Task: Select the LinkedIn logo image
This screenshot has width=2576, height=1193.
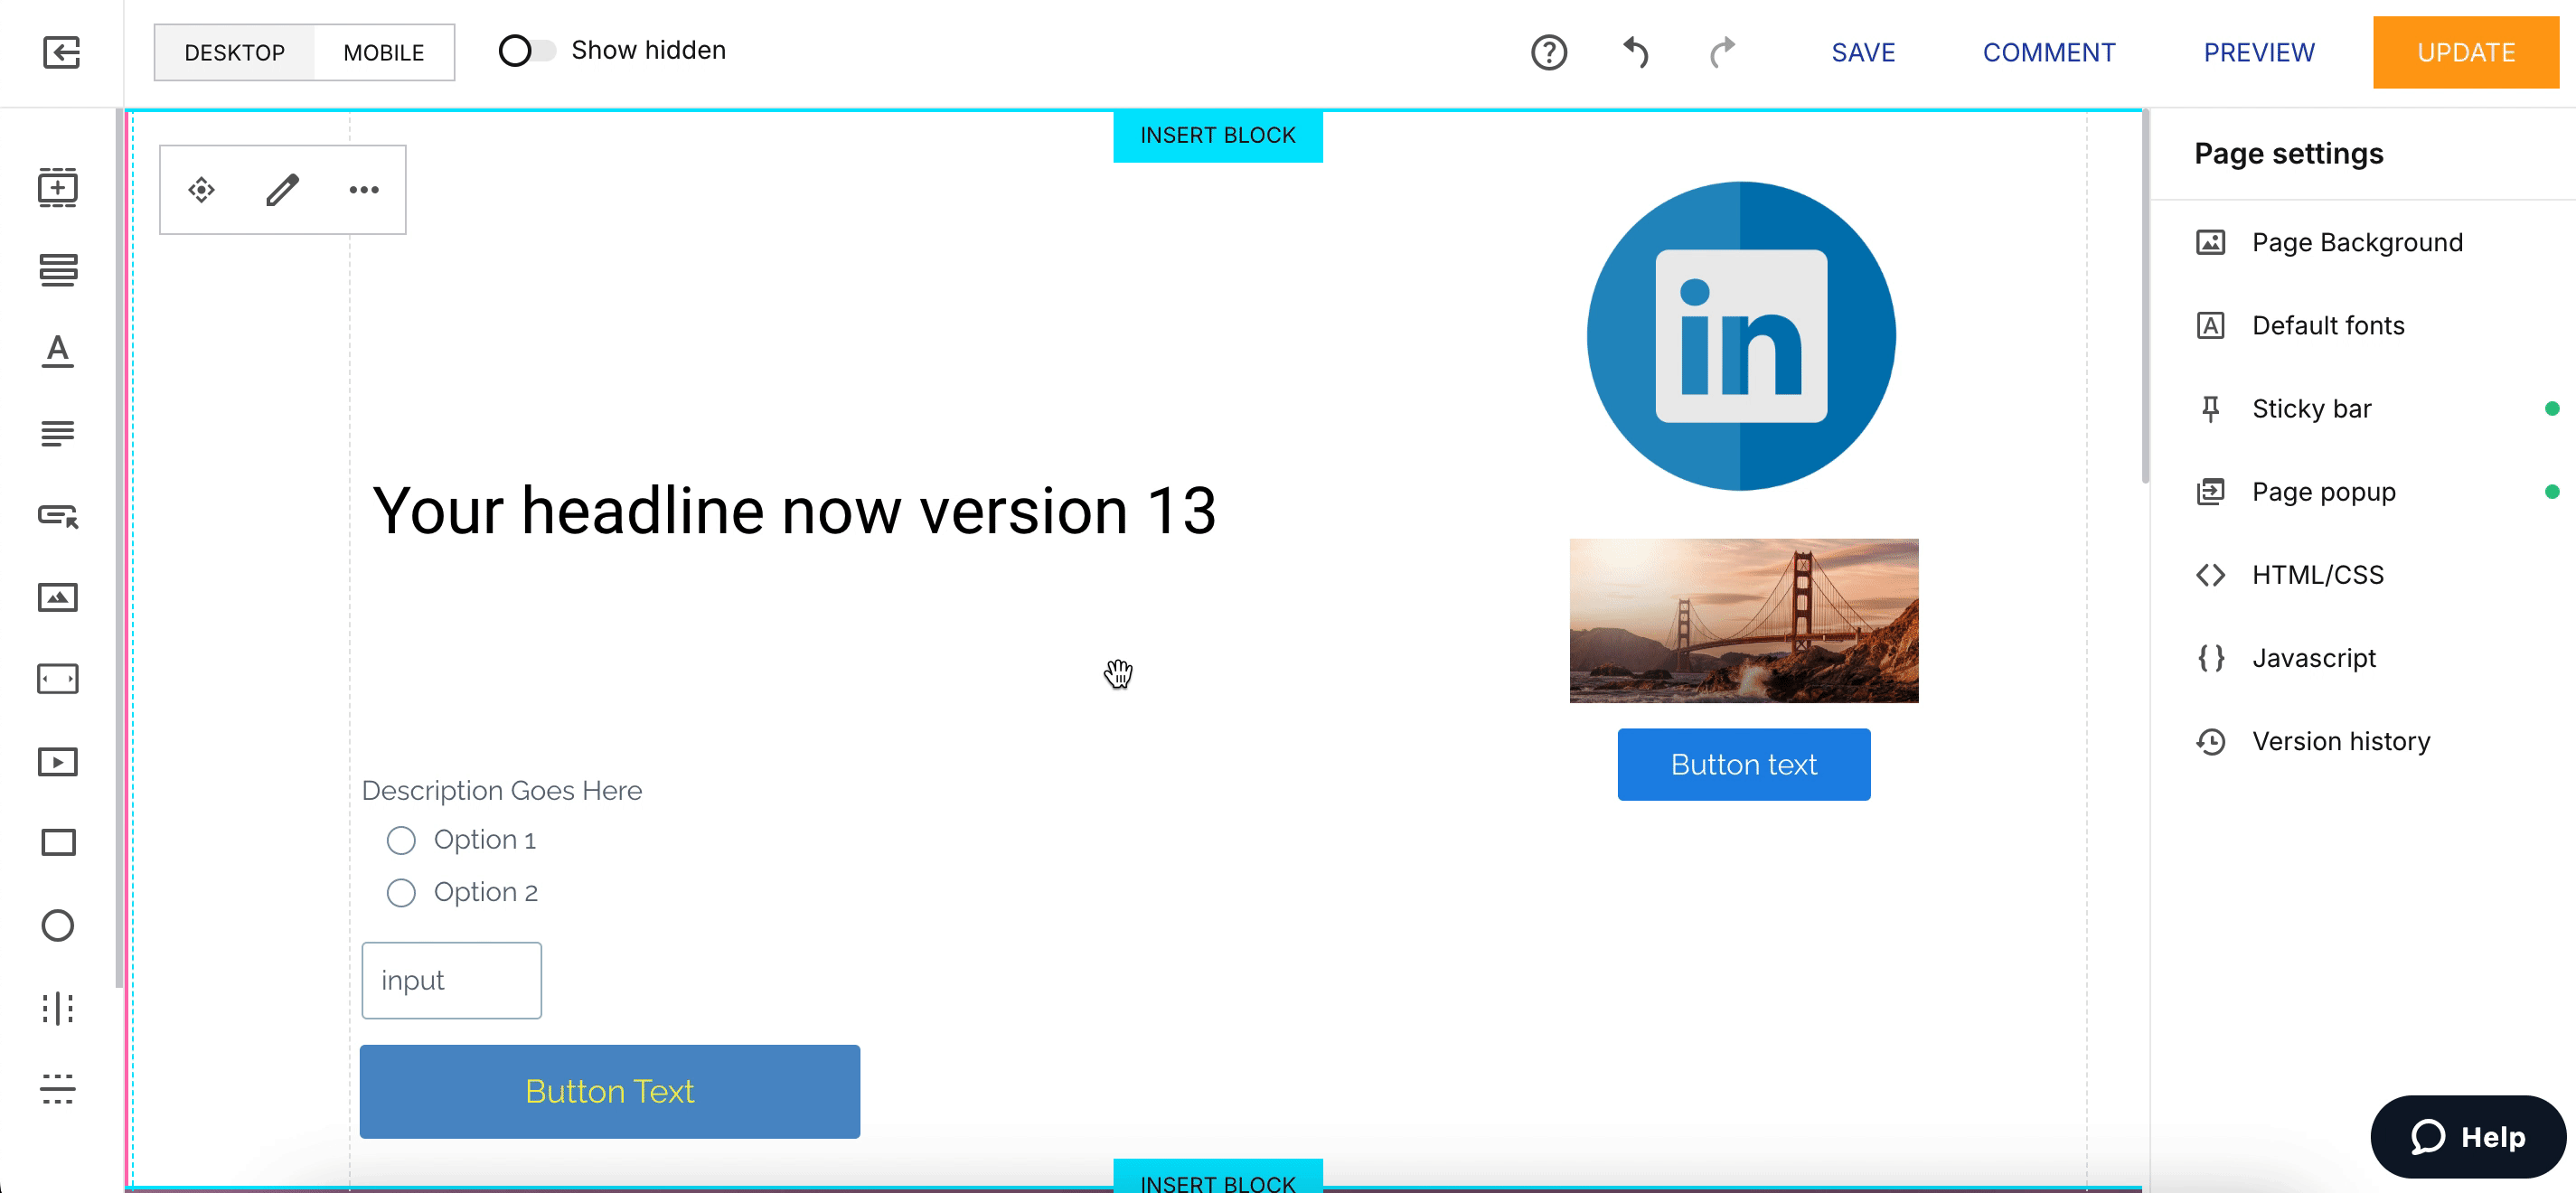Action: (1741, 335)
